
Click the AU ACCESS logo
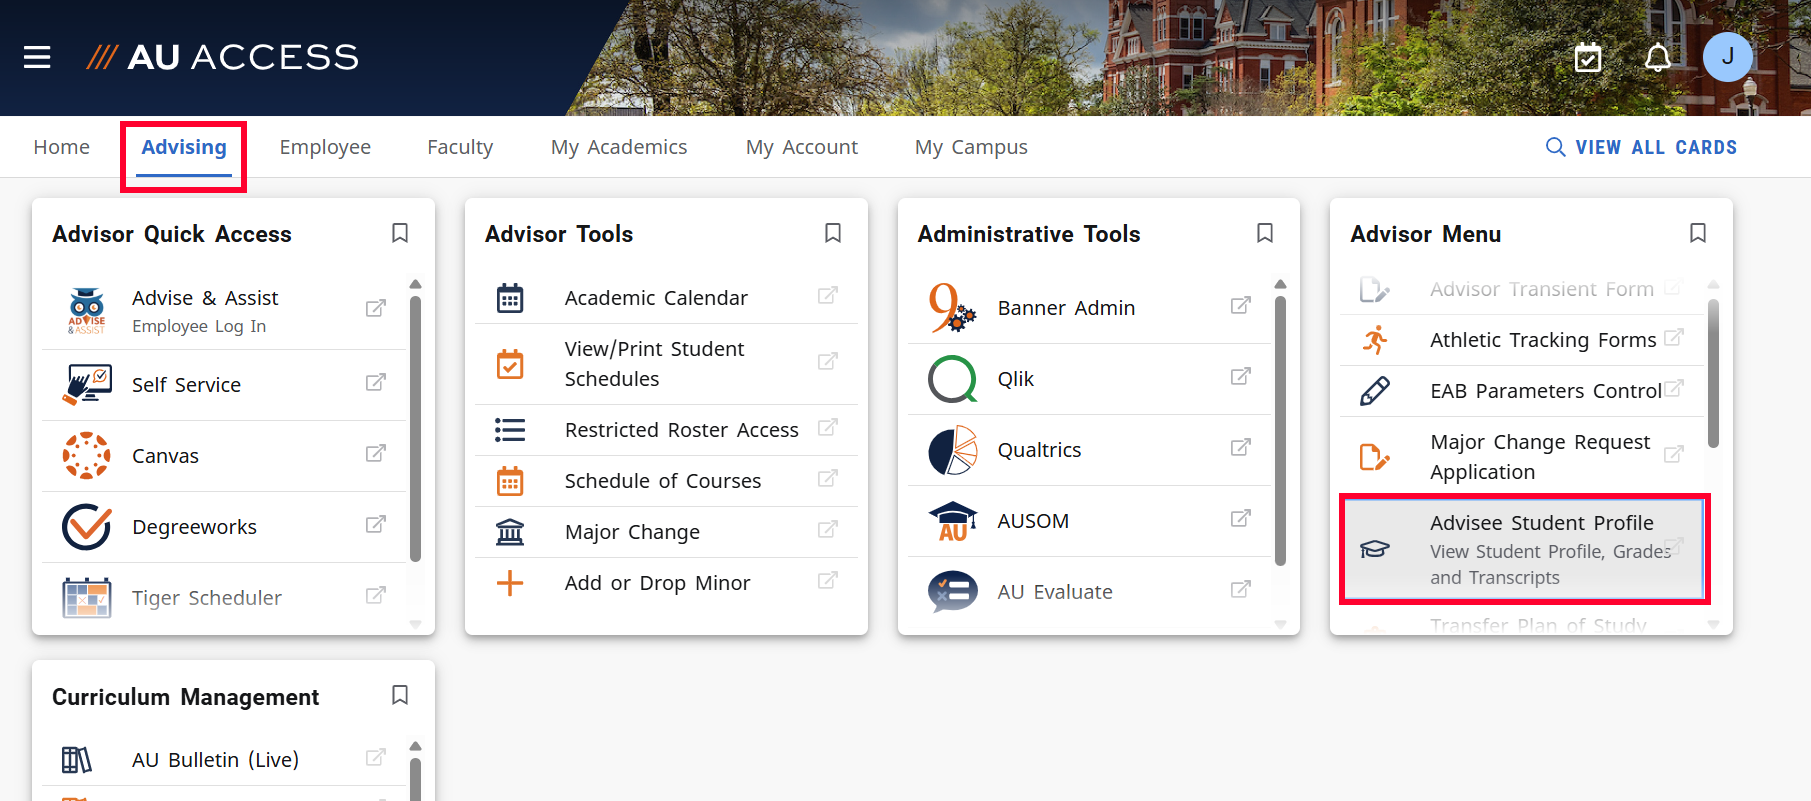click(222, 57)
